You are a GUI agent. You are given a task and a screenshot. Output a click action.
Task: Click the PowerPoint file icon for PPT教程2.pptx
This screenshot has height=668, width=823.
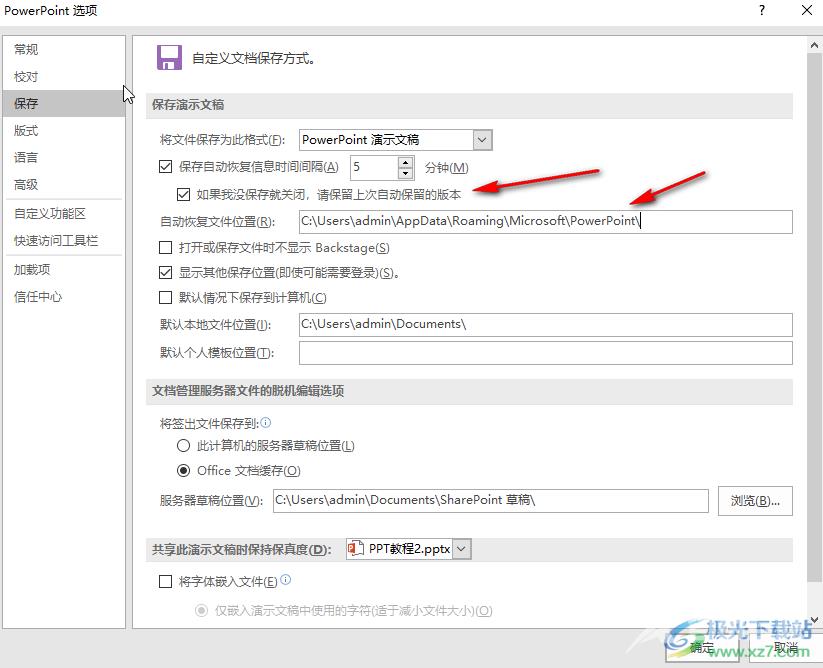tap(356, 549)
